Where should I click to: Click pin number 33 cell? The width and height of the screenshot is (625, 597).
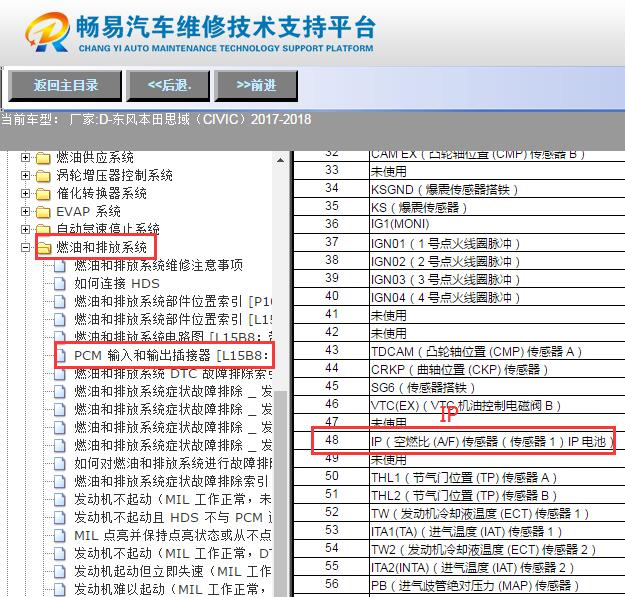[x=332, y=170]
